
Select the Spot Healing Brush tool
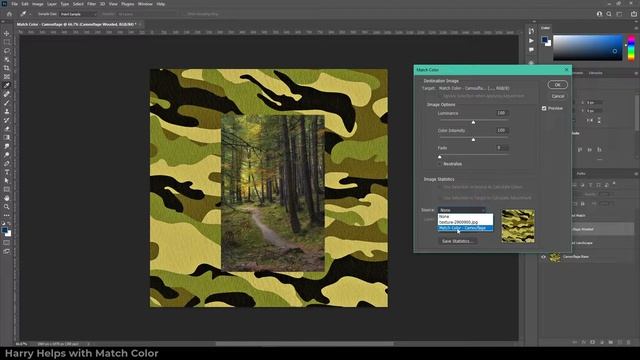point(7,94)
